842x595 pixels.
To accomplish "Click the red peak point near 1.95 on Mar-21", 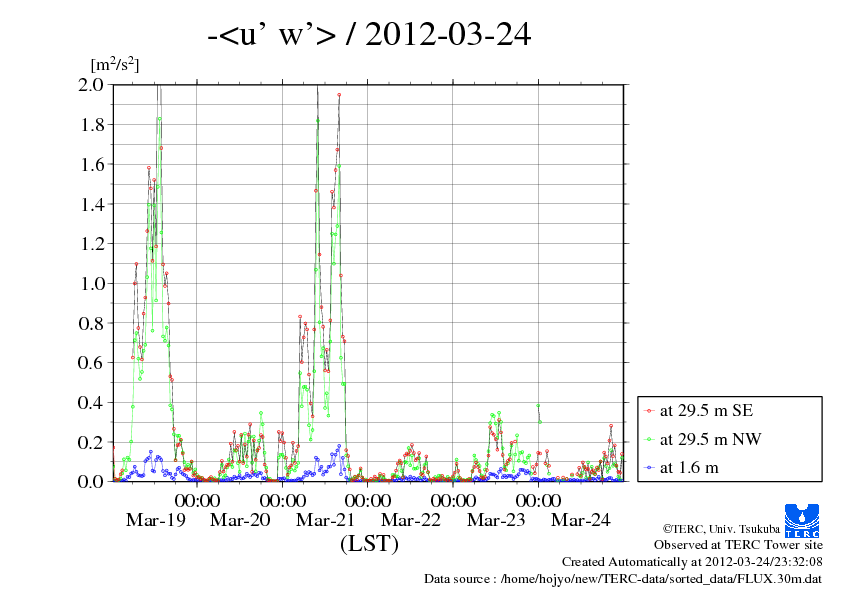I will coord(339,95).
